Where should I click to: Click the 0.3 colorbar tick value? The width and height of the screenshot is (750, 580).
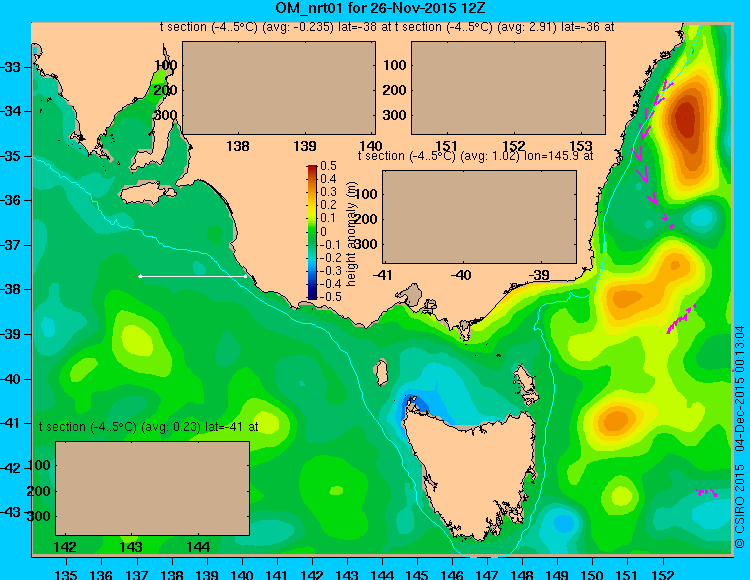click(328, 192)
